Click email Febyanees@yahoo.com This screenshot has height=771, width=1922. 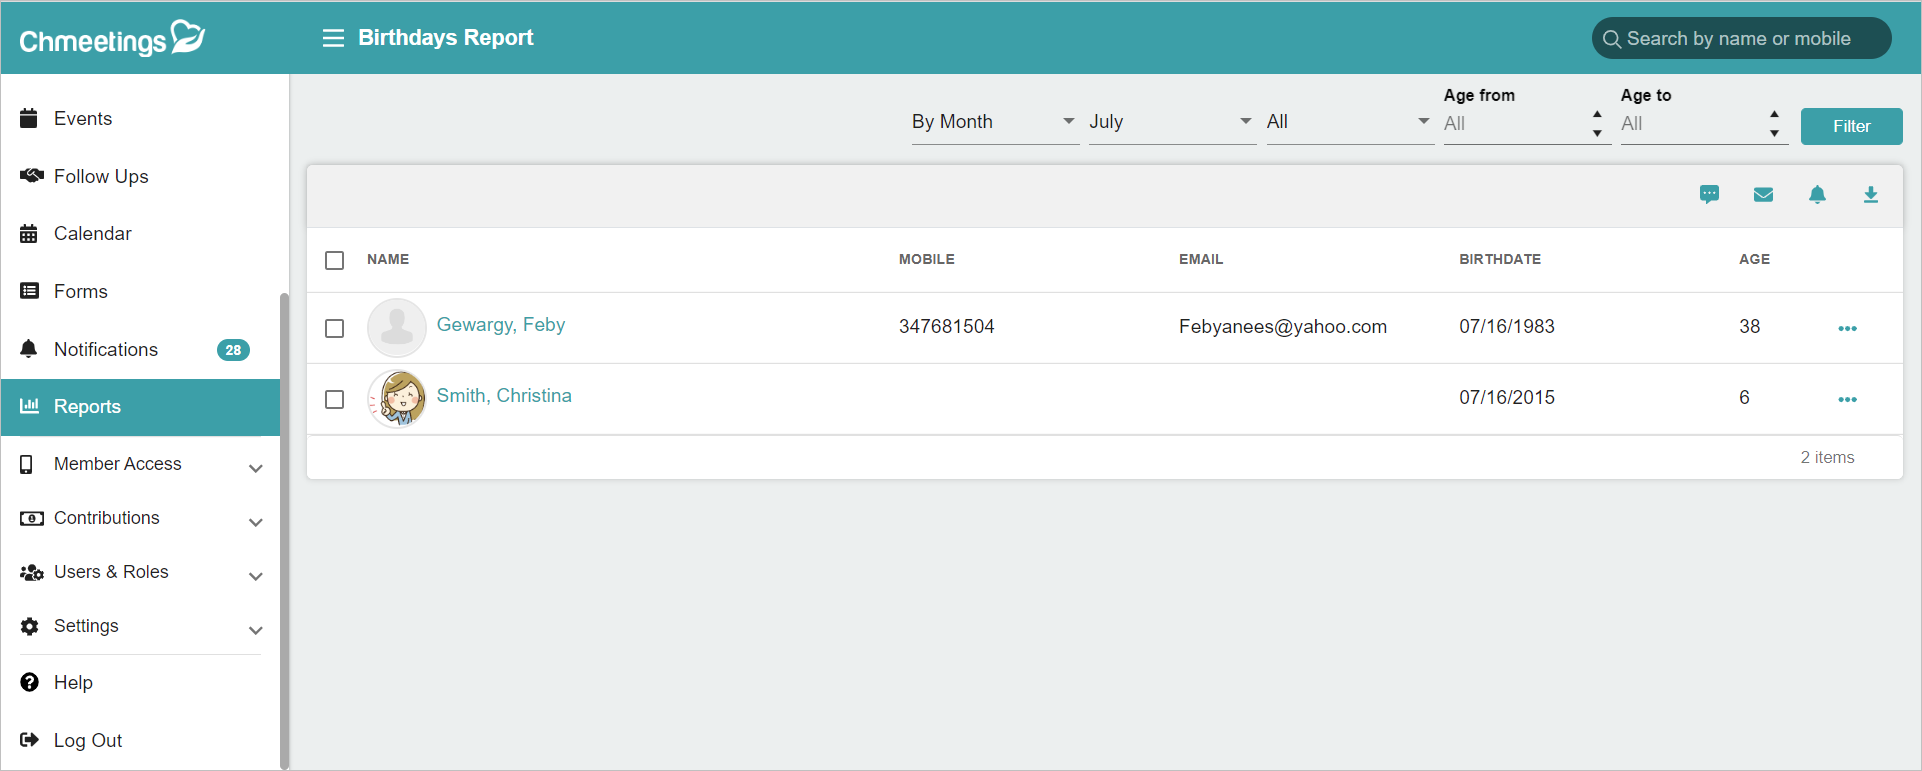click(x=1283, y=327)
